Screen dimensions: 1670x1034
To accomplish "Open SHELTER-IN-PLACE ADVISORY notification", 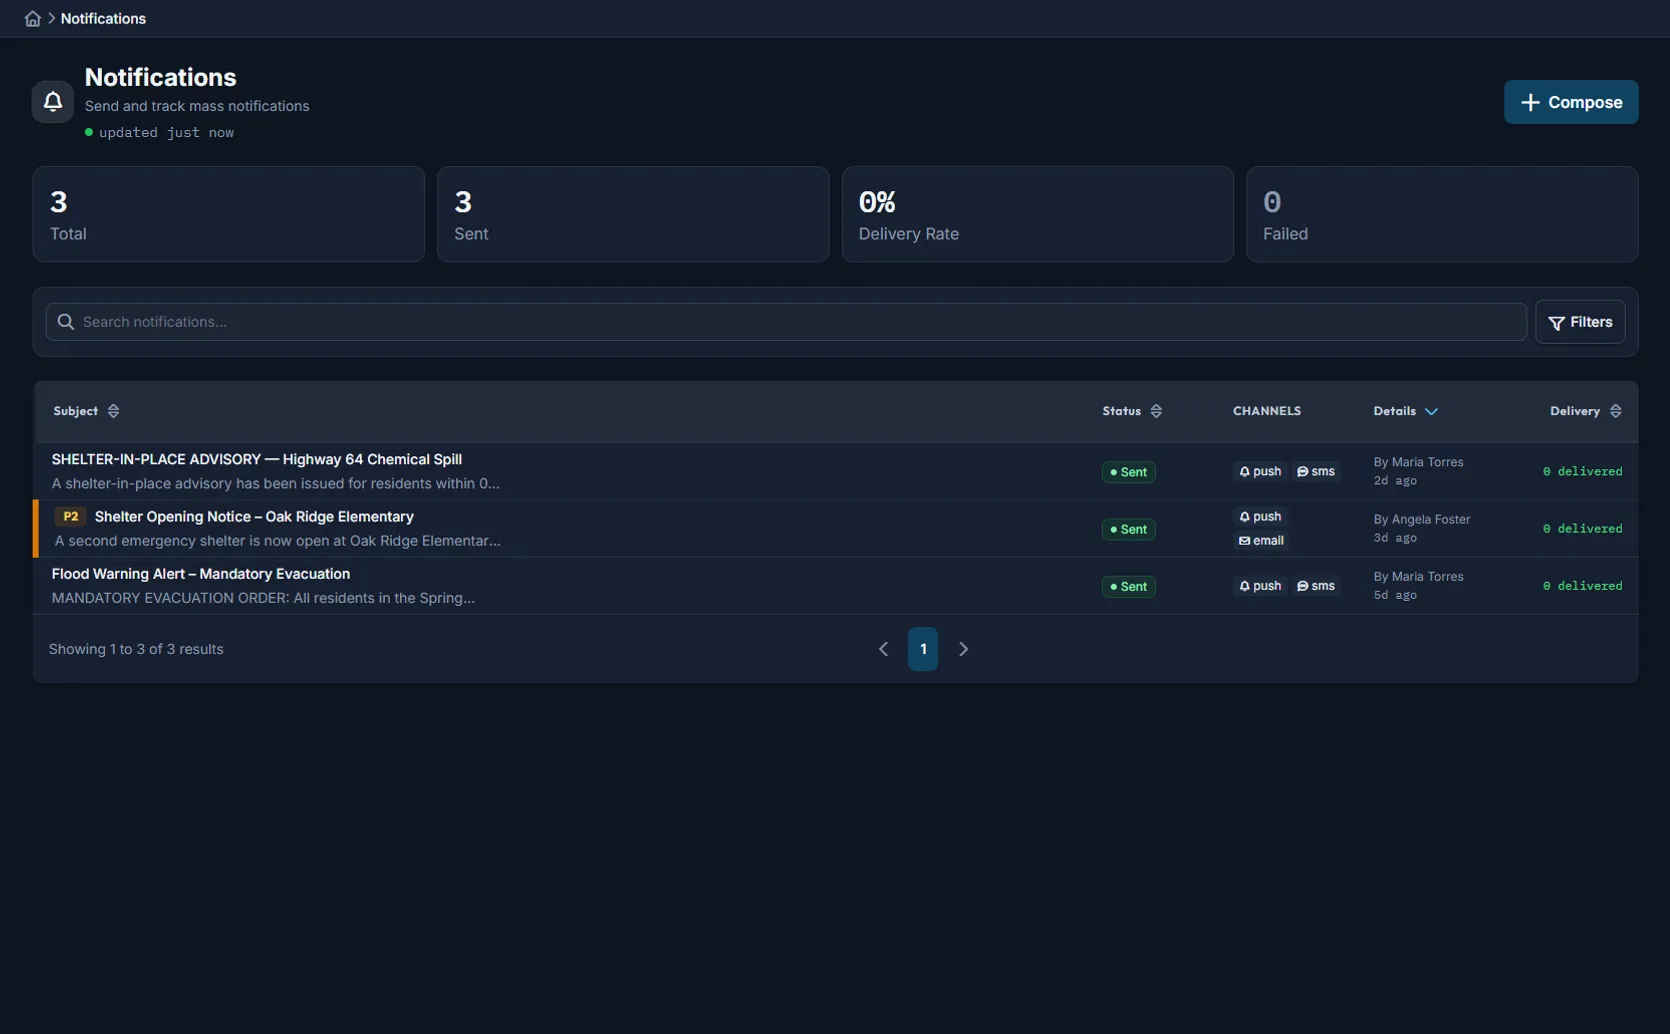I will click(256, 460).
